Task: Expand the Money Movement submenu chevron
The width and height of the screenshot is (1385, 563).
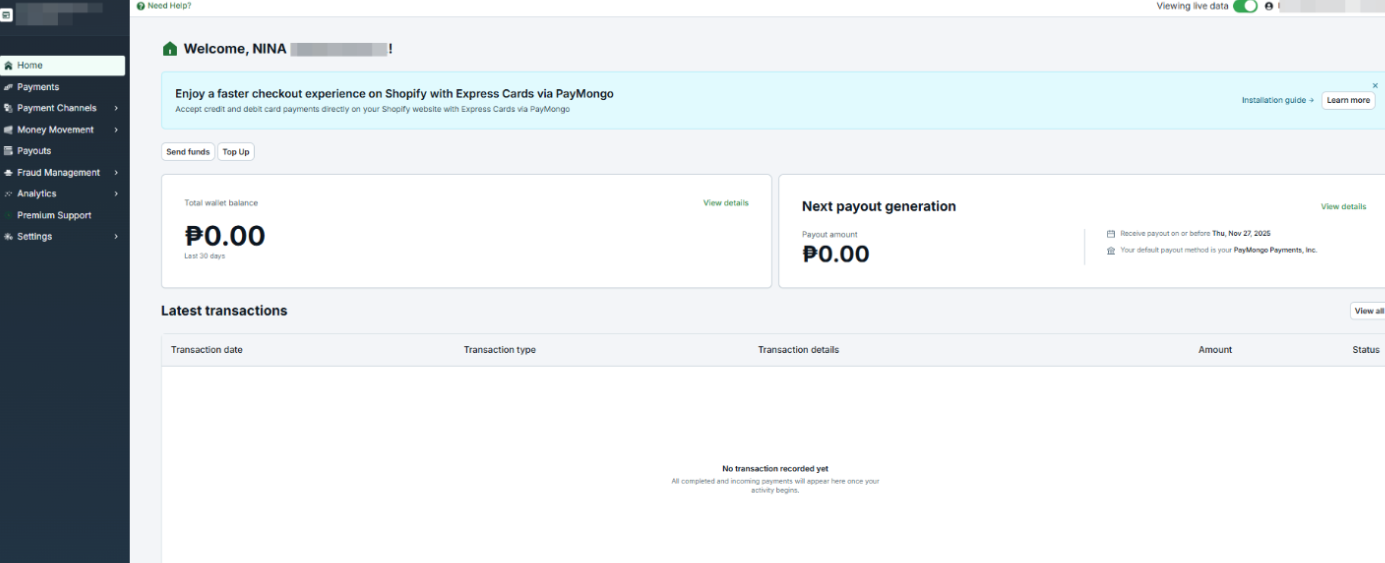Action: [x=116, y=130]
